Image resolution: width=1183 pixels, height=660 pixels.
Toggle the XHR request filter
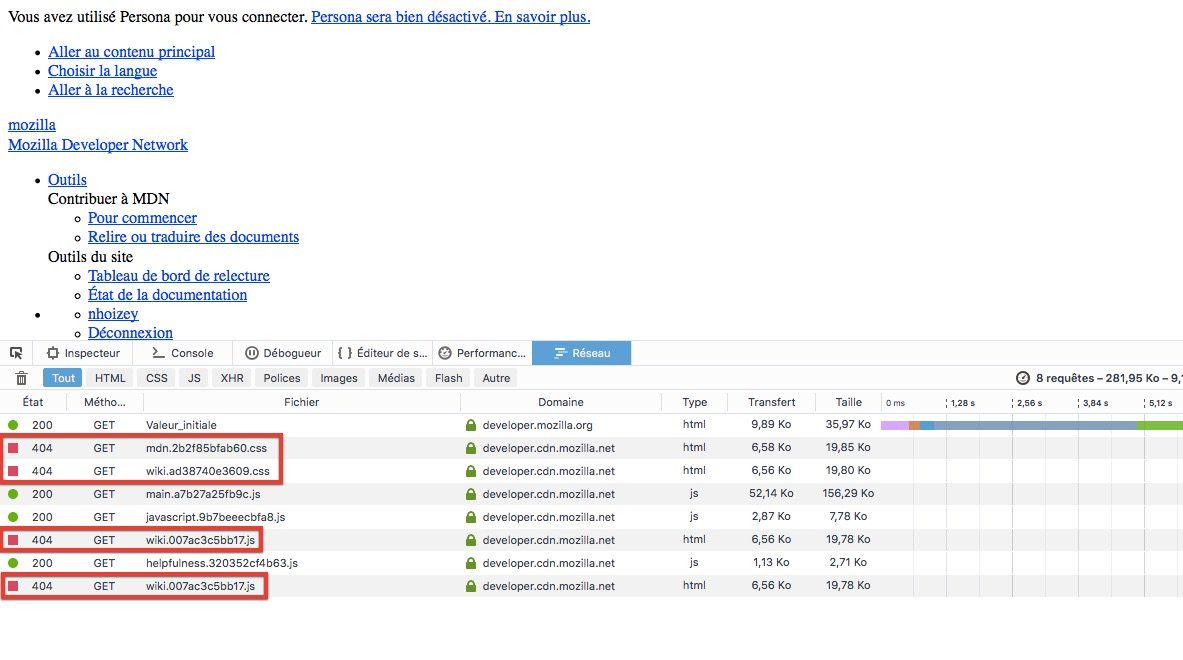pyautogui.click(x=232, y=378)
